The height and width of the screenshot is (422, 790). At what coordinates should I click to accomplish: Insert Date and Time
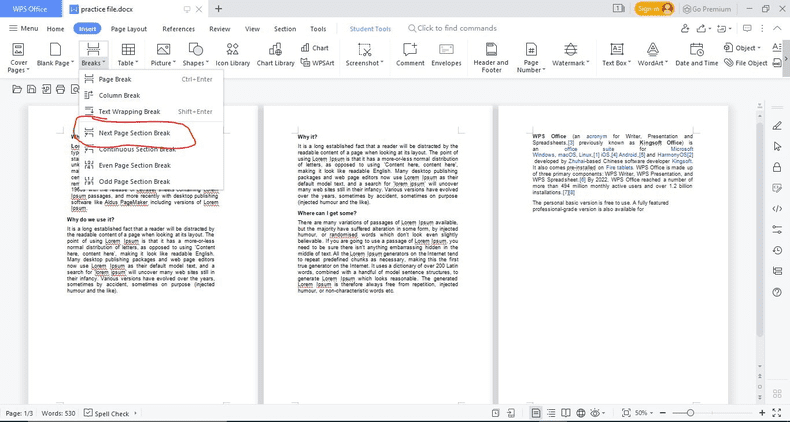point(697,55)
